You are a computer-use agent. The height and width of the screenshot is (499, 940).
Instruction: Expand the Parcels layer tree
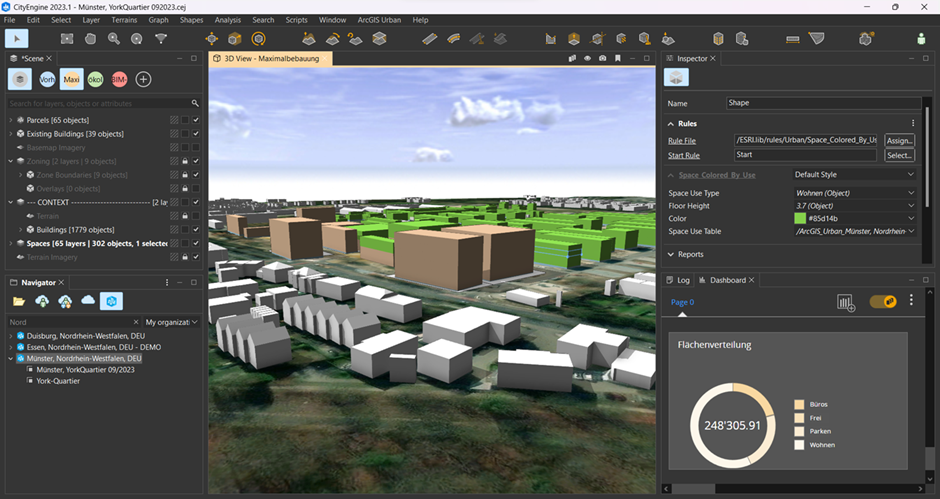[x=11, y=120]
